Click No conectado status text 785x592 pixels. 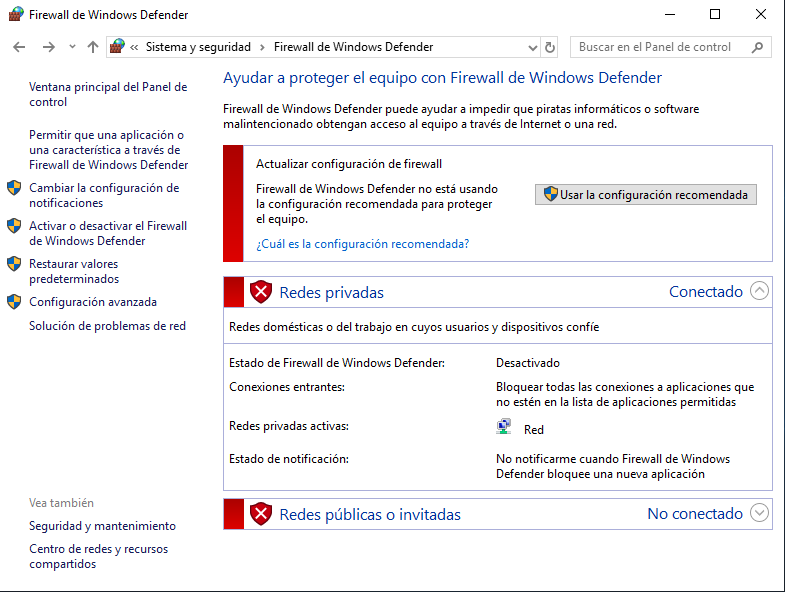pos(695,514)
